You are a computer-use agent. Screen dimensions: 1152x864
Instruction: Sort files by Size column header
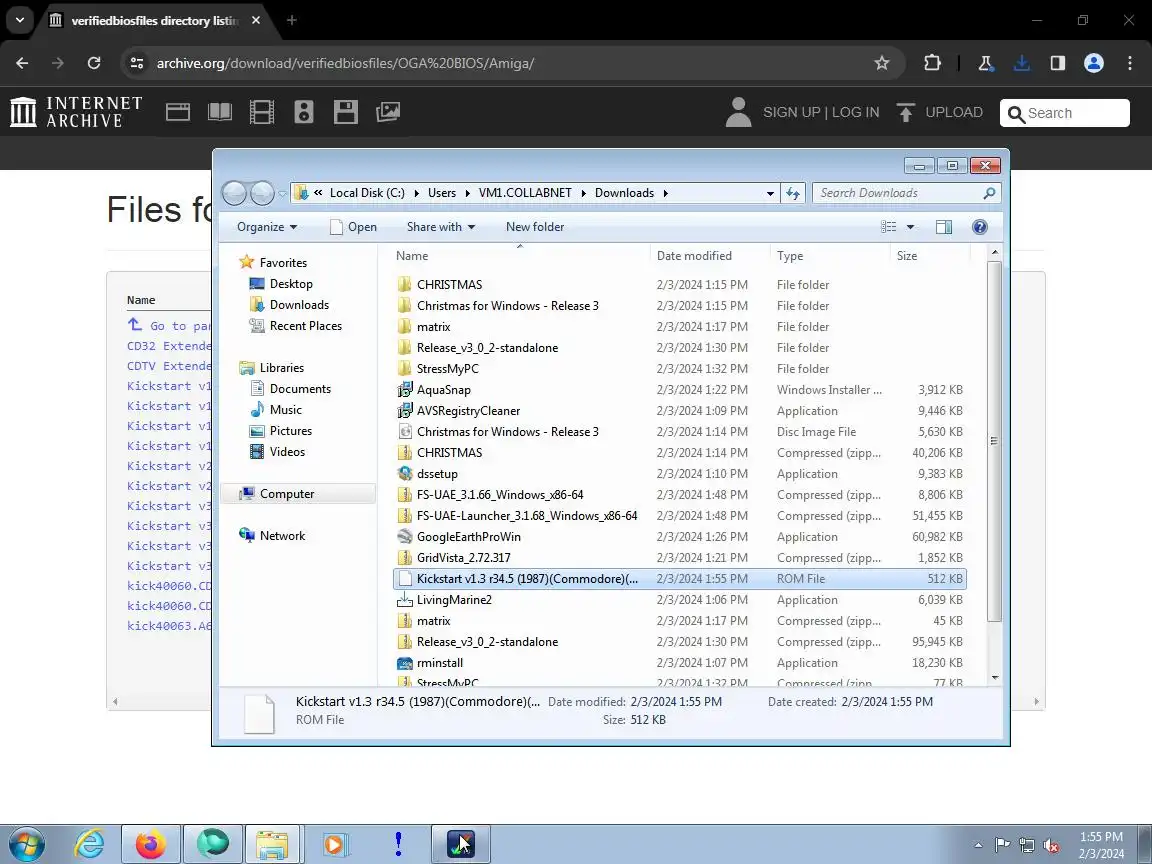(930, 256)
